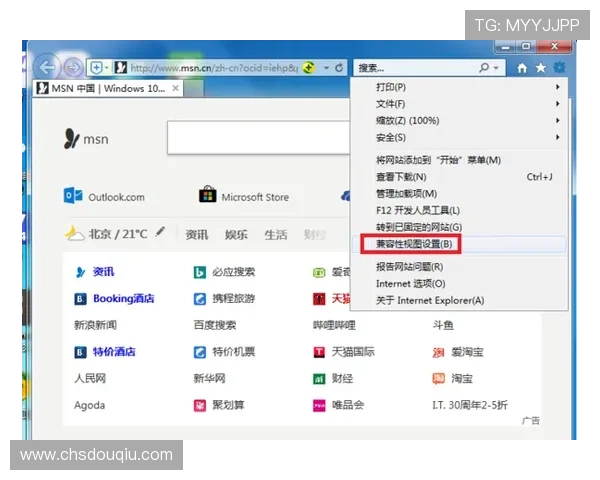Expand the 安全(S) submenu arrow
The image size is (600, 480).
tap(558, 137)
